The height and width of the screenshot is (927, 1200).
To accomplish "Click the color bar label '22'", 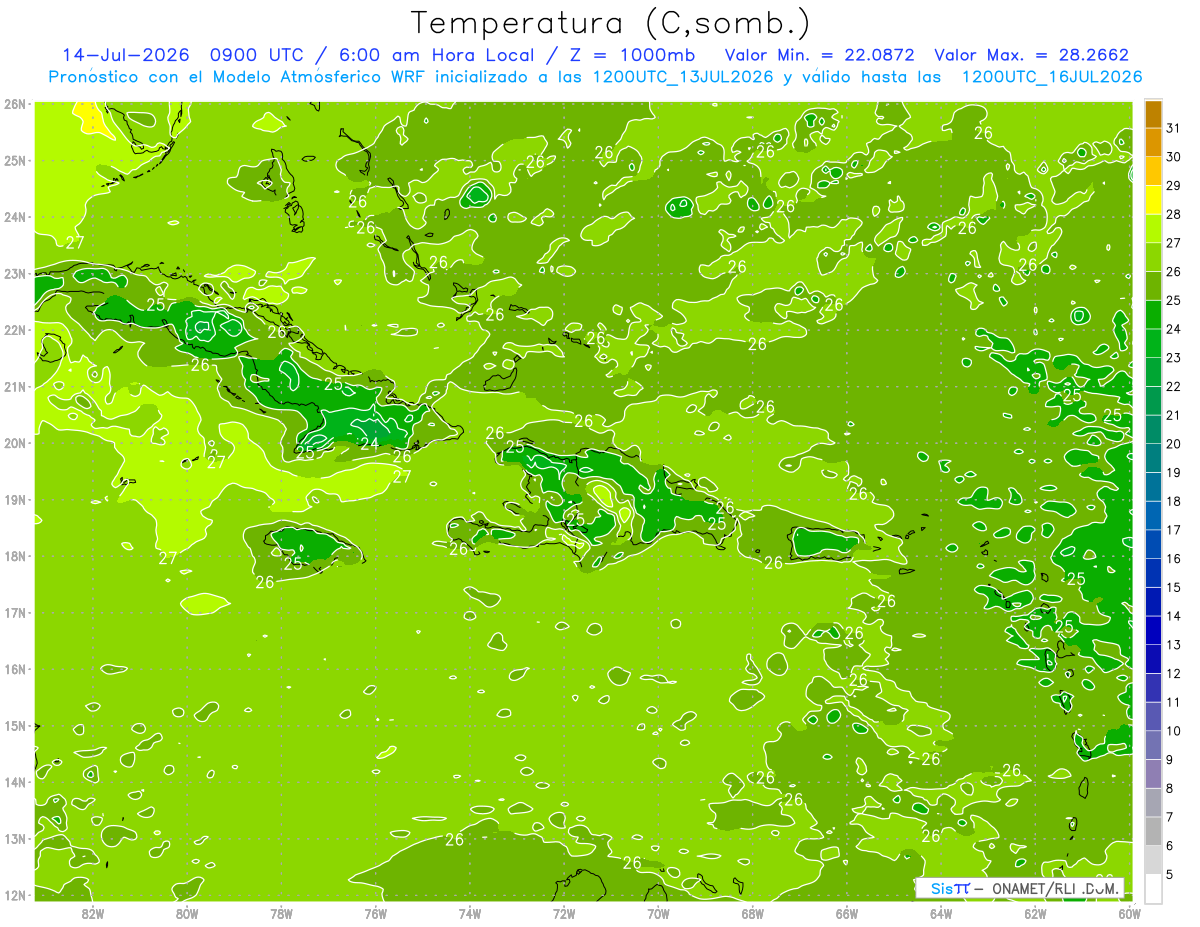I will pyautogui.click(x=1173, y=386).
